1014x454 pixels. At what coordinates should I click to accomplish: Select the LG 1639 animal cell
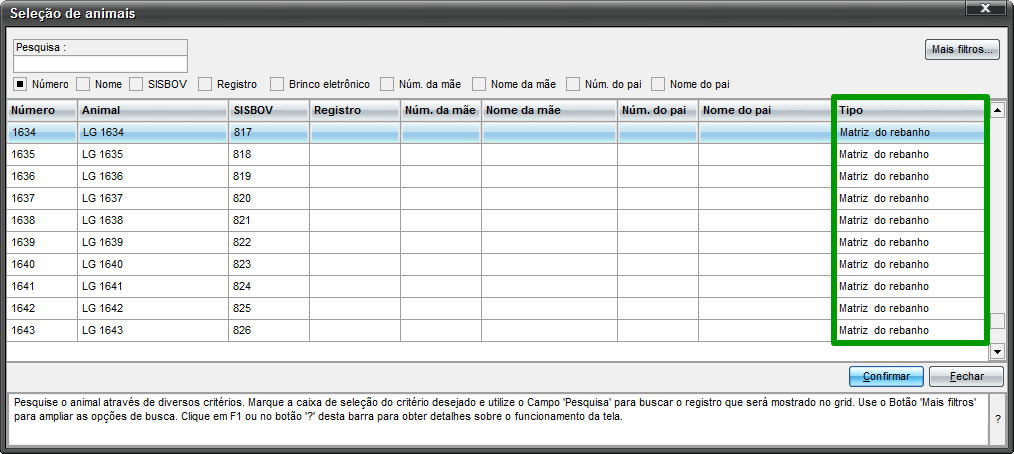(x=153, y=243)
